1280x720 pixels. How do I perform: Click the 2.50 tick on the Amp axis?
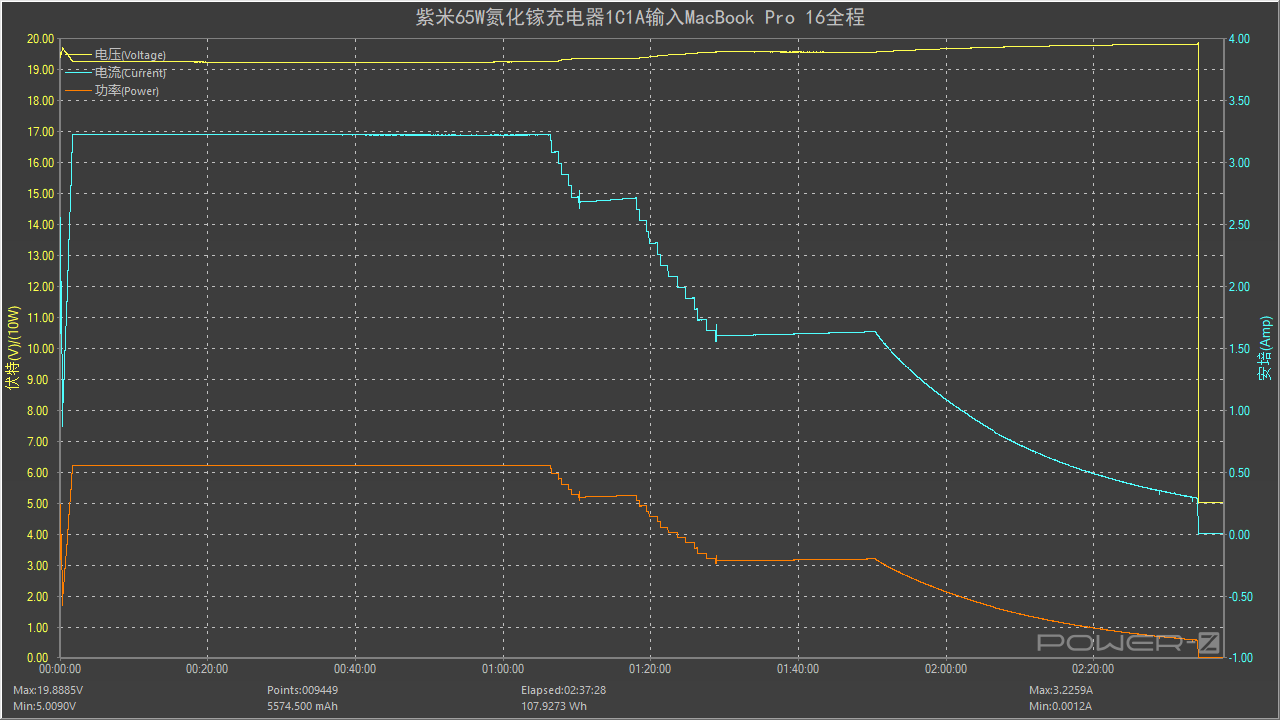click(1239, 225)
